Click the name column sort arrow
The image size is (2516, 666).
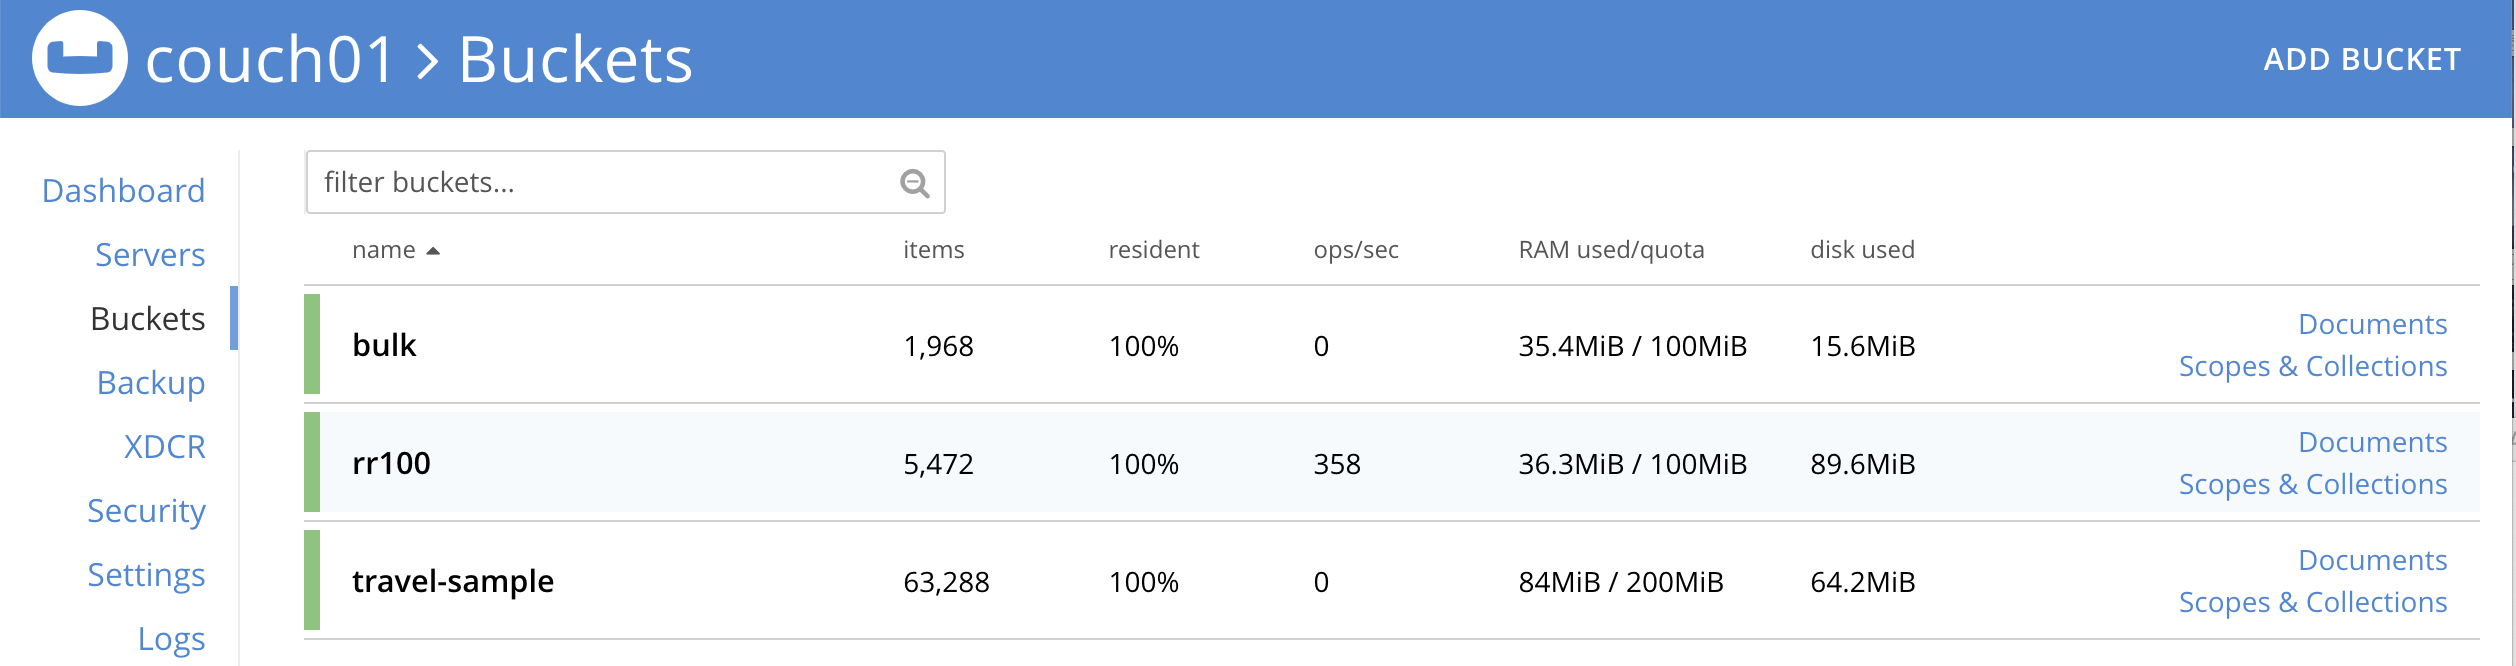[x=433, y=251]
